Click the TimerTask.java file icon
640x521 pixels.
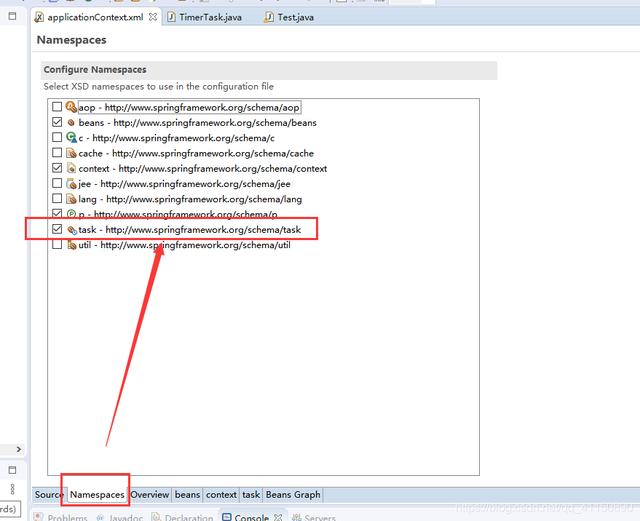point(171,17)
